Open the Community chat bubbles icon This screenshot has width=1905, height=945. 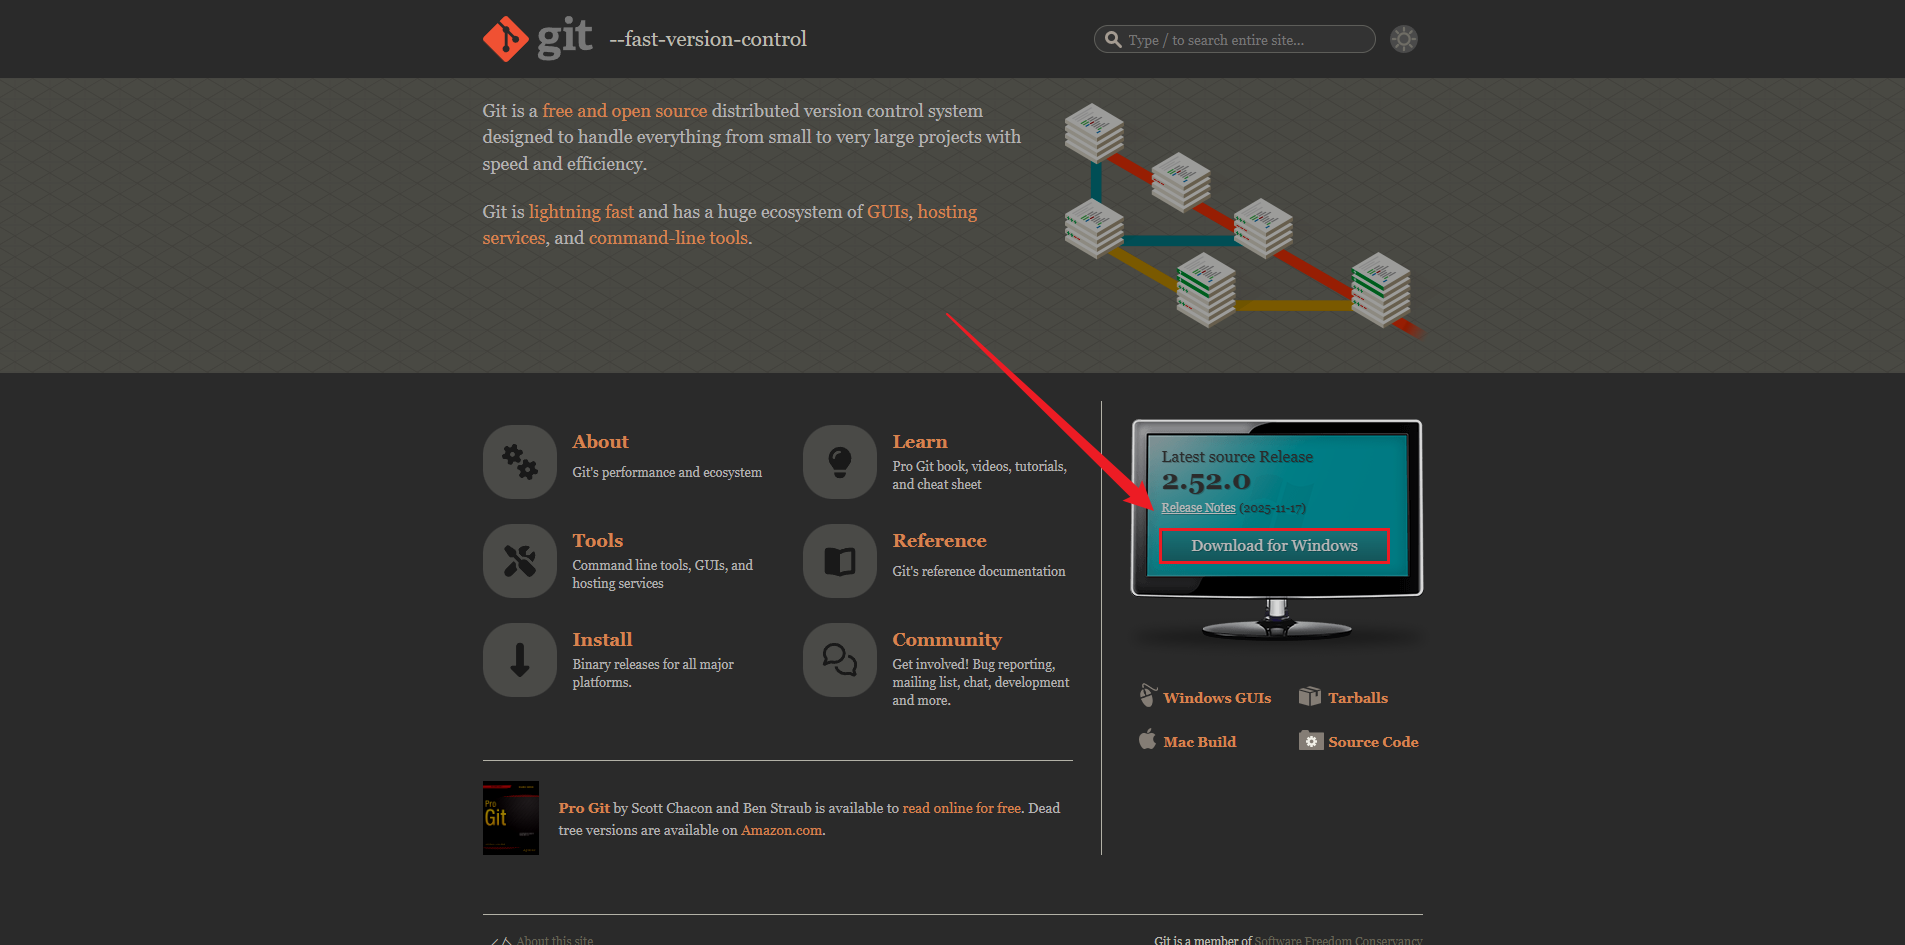click(x=840, y=660)
